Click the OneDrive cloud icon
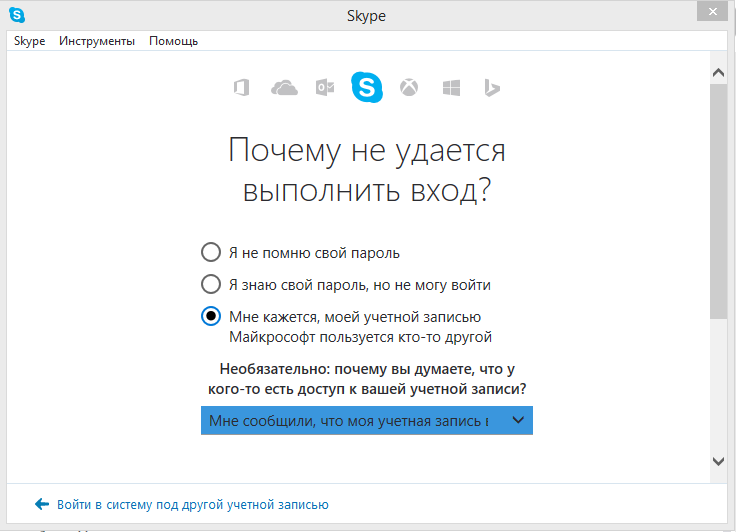Screen dimensions: 736x532 [x=284, y=88]
